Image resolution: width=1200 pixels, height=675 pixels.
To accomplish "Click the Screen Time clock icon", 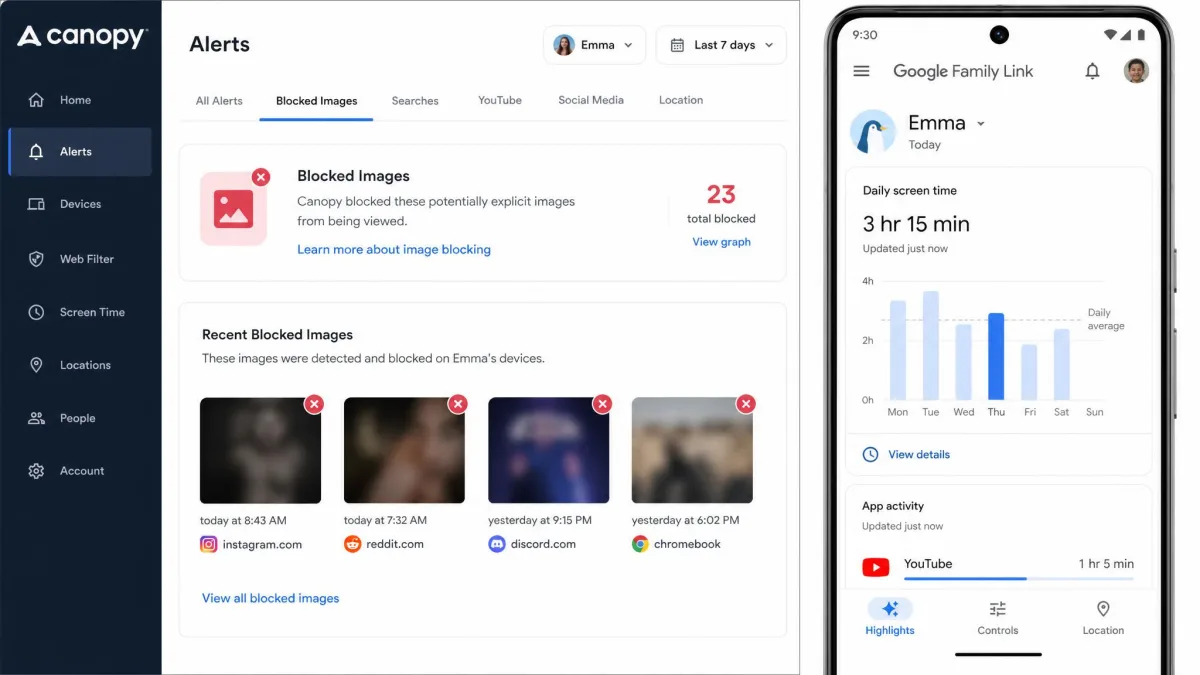I will pyautogui.click(x=36, y=312).
